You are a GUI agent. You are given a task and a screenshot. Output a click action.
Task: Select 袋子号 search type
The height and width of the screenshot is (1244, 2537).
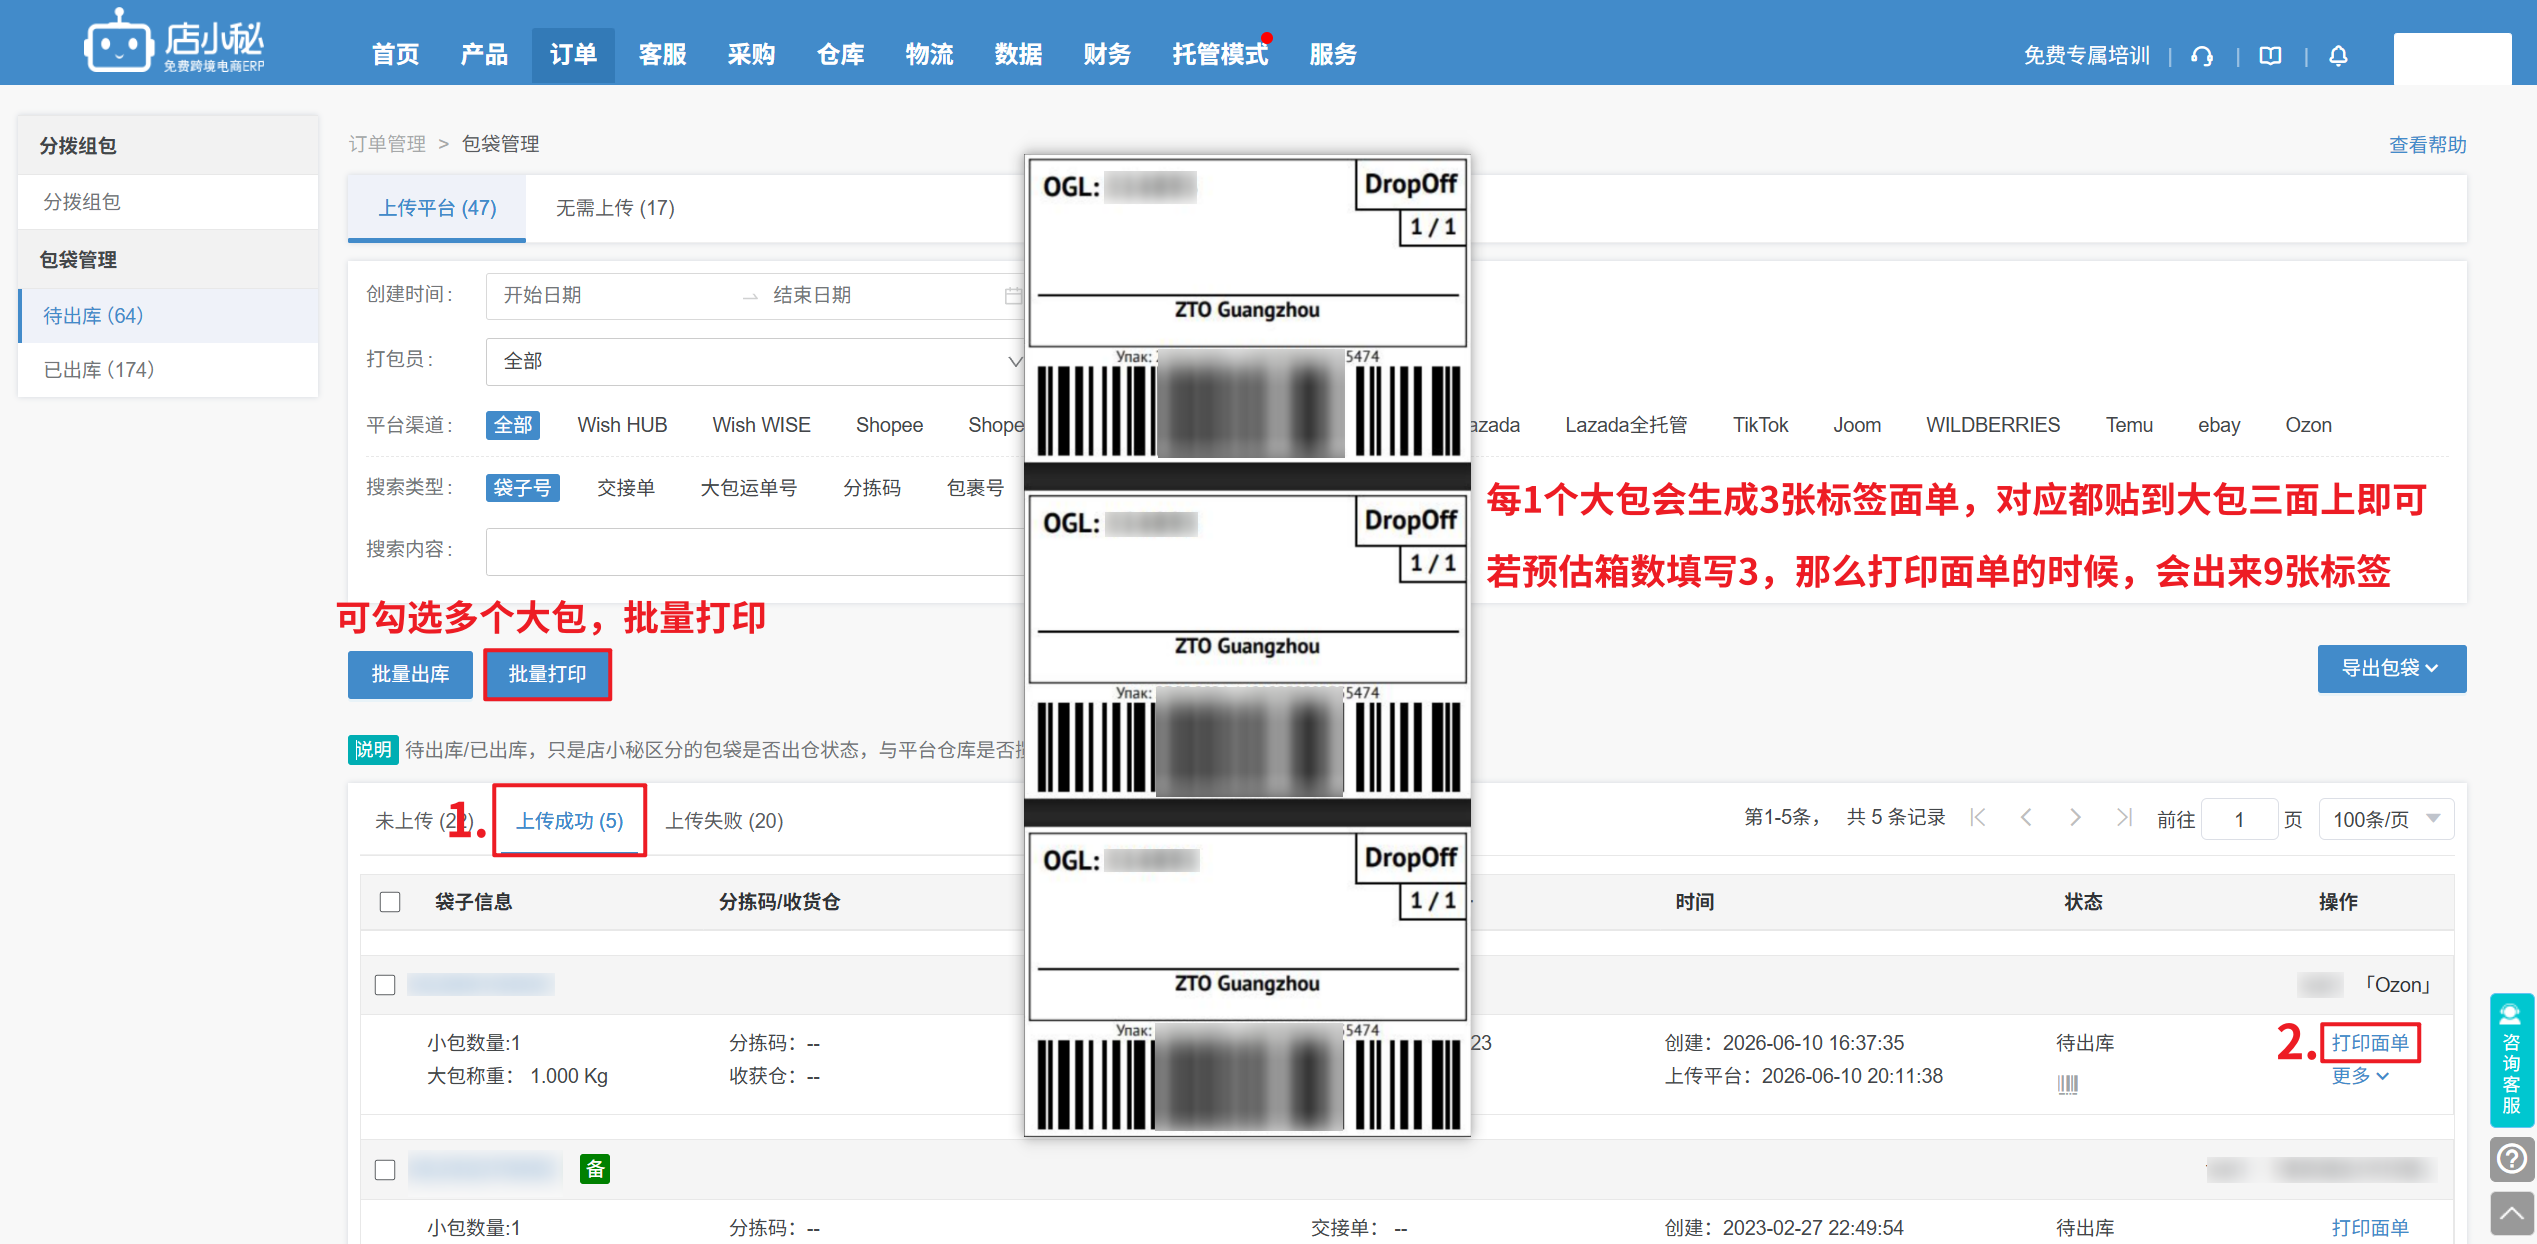click(522, 487)
